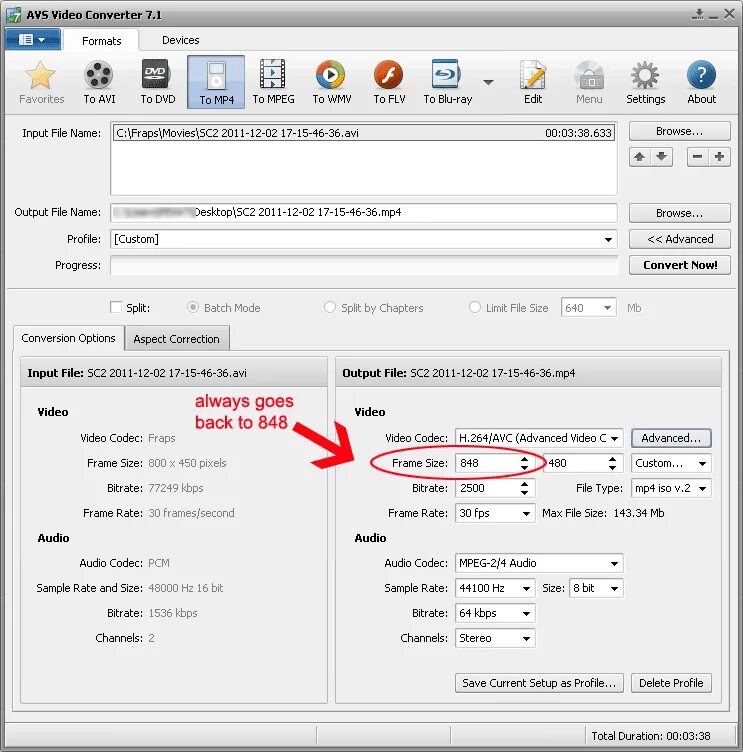The height and width of the screenshot is (752, 743).
Task: Start conversion with Convert Now!
Action: (x=680, y=265)
